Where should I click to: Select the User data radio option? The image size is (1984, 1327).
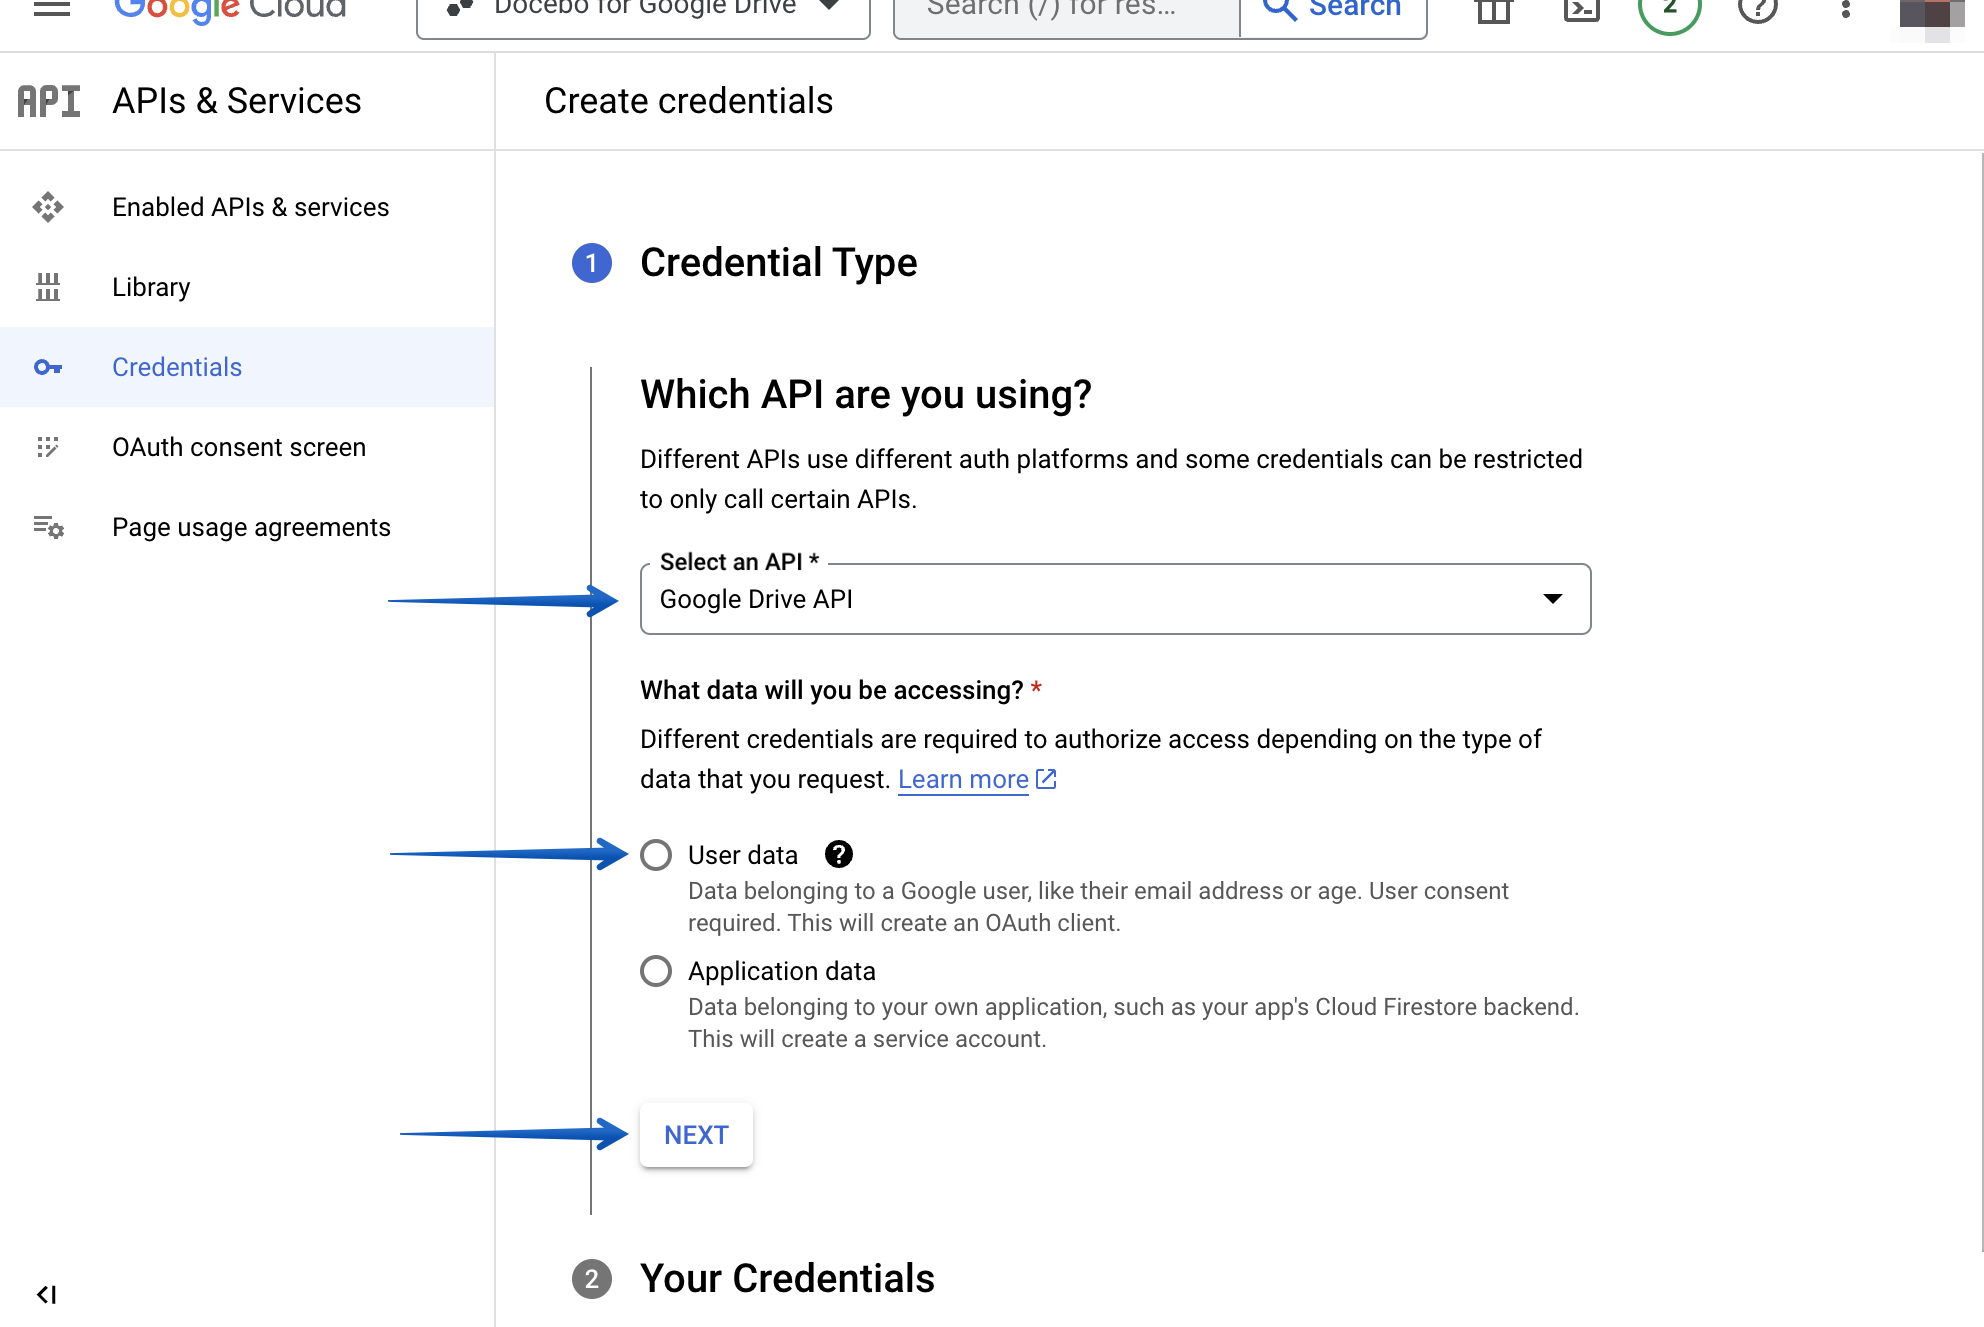pyautogui.click(x=657, y=855)
